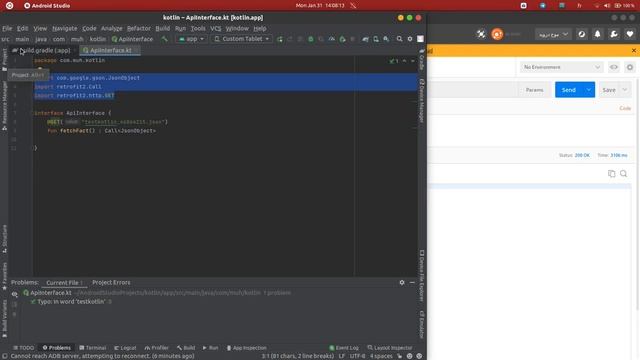Open Postman Manage Environments gear icon
This screenshot has width=640, height=360.
(630, 67)
